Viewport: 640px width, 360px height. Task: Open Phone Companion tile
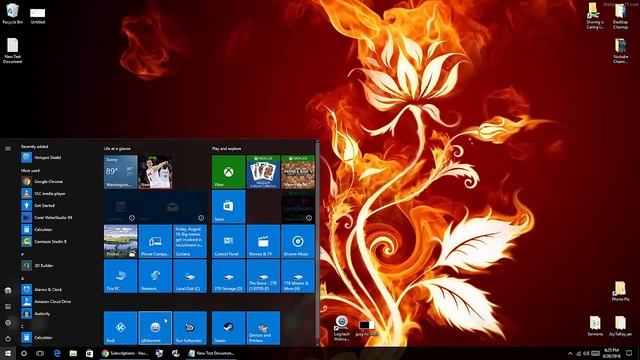[155, 241]
